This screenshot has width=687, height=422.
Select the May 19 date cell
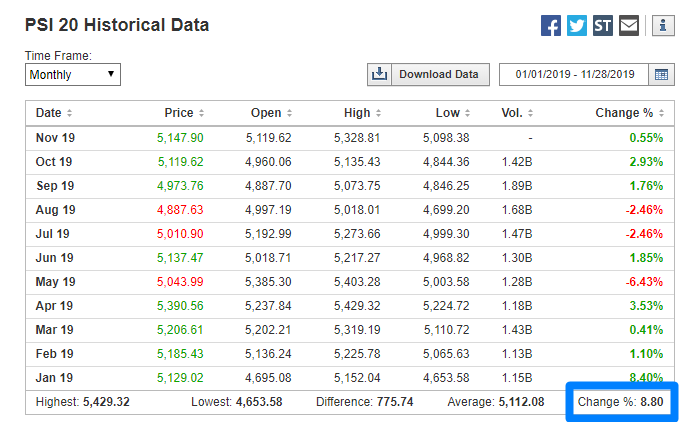tap(56, 282)
